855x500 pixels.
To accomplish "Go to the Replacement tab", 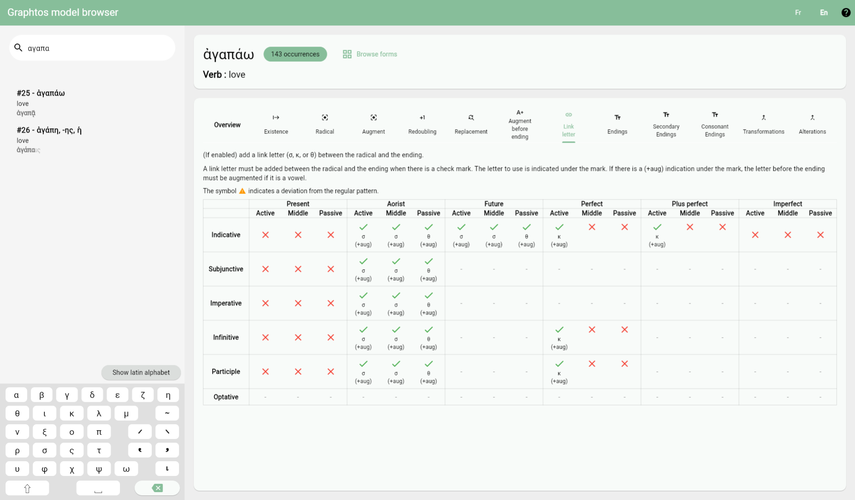I will pyautogui.click(x=471, y=124).
